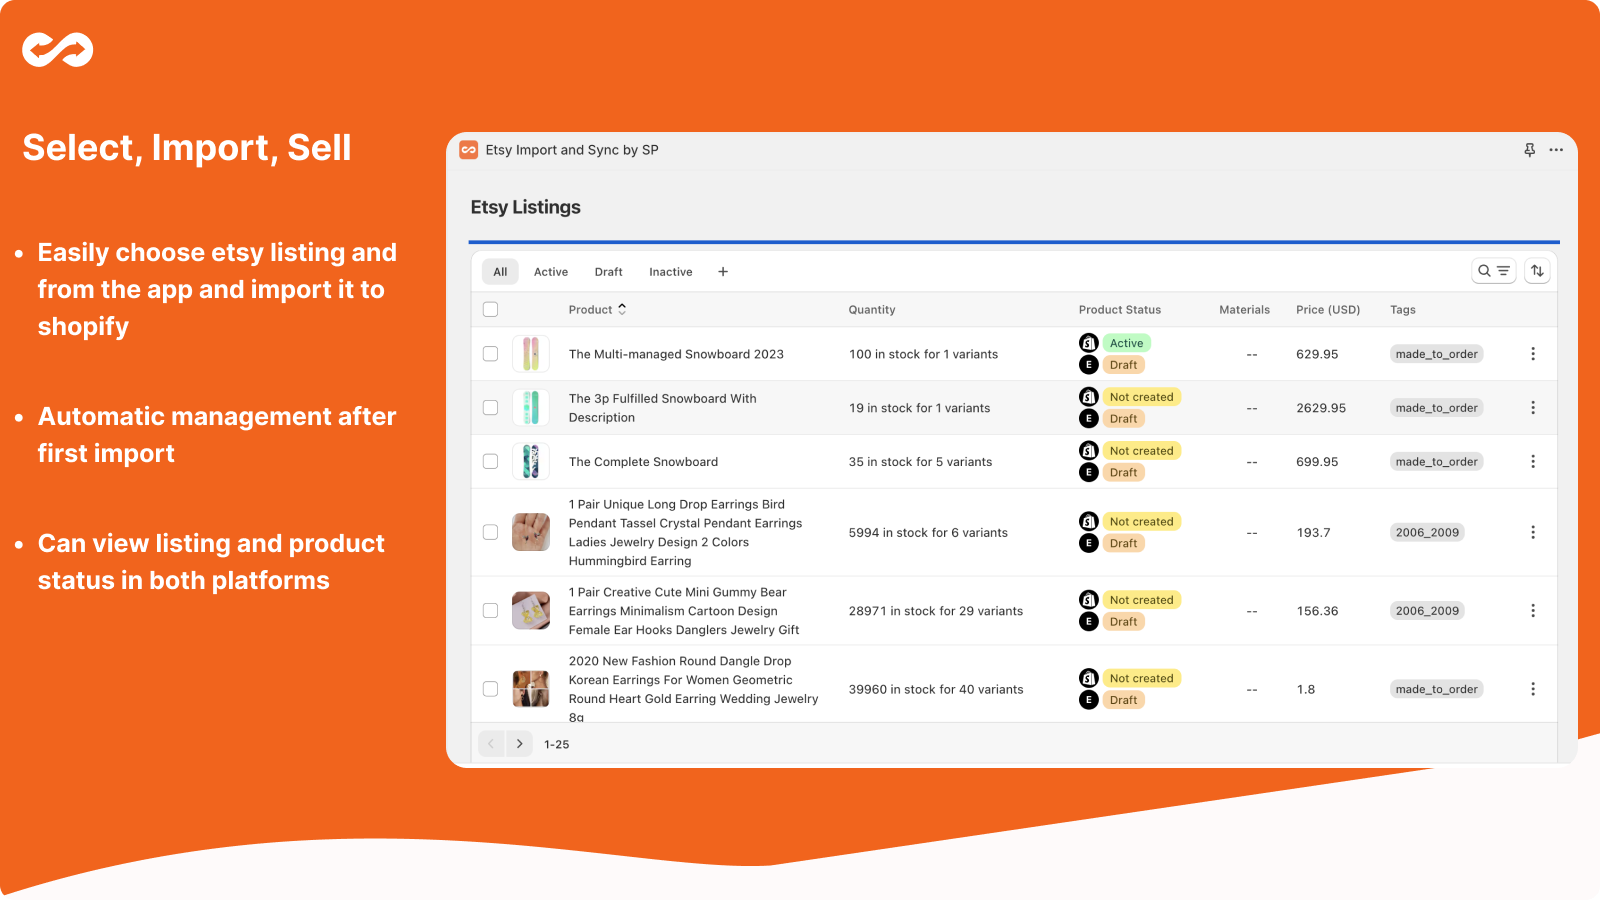
Task: Click Active status badge on Multi-managed Snowboard
Action: (x=1127, y=343)
